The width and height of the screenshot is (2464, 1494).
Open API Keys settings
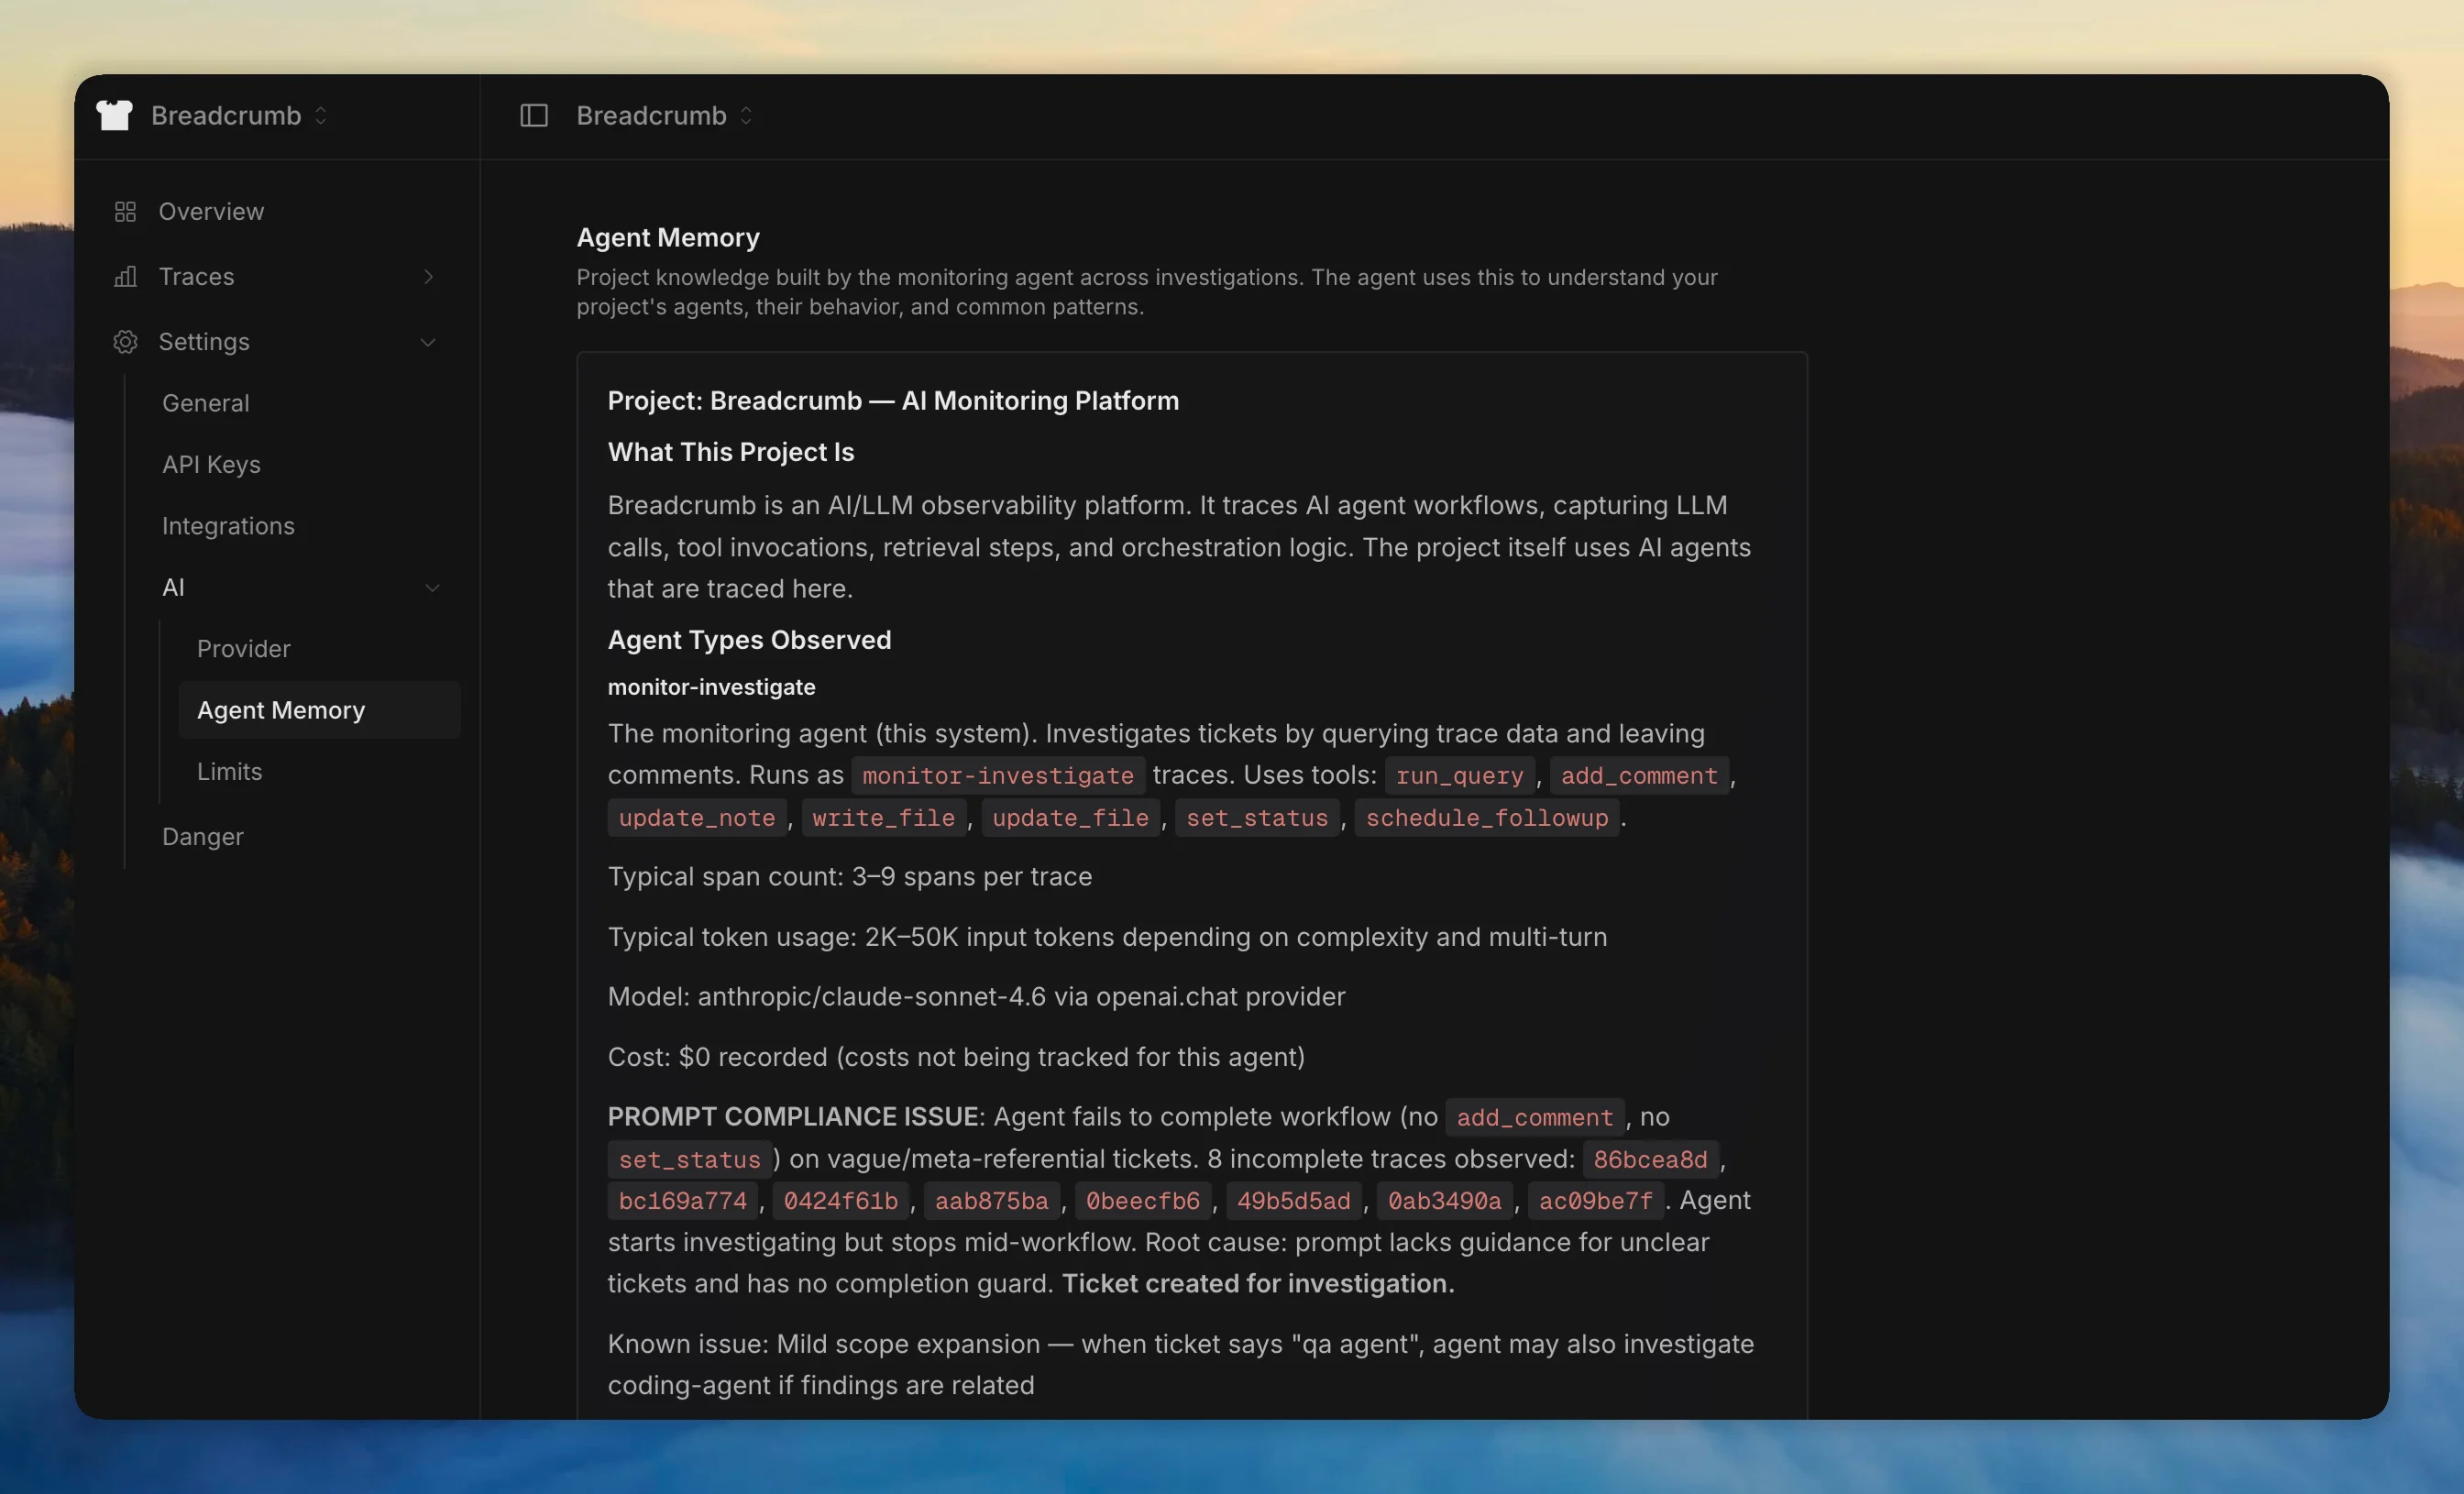(211, 464)
